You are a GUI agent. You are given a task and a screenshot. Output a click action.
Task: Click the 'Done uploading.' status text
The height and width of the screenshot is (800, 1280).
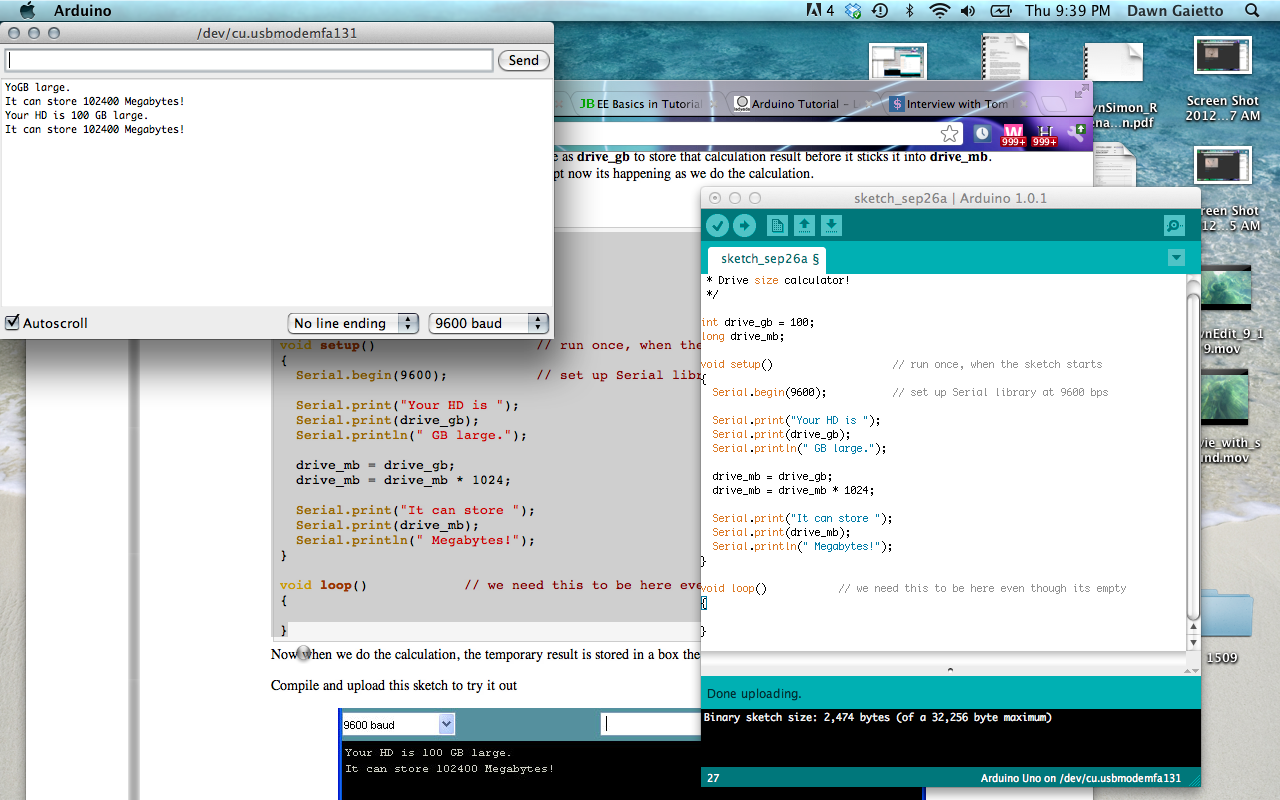tap(754, 693)
